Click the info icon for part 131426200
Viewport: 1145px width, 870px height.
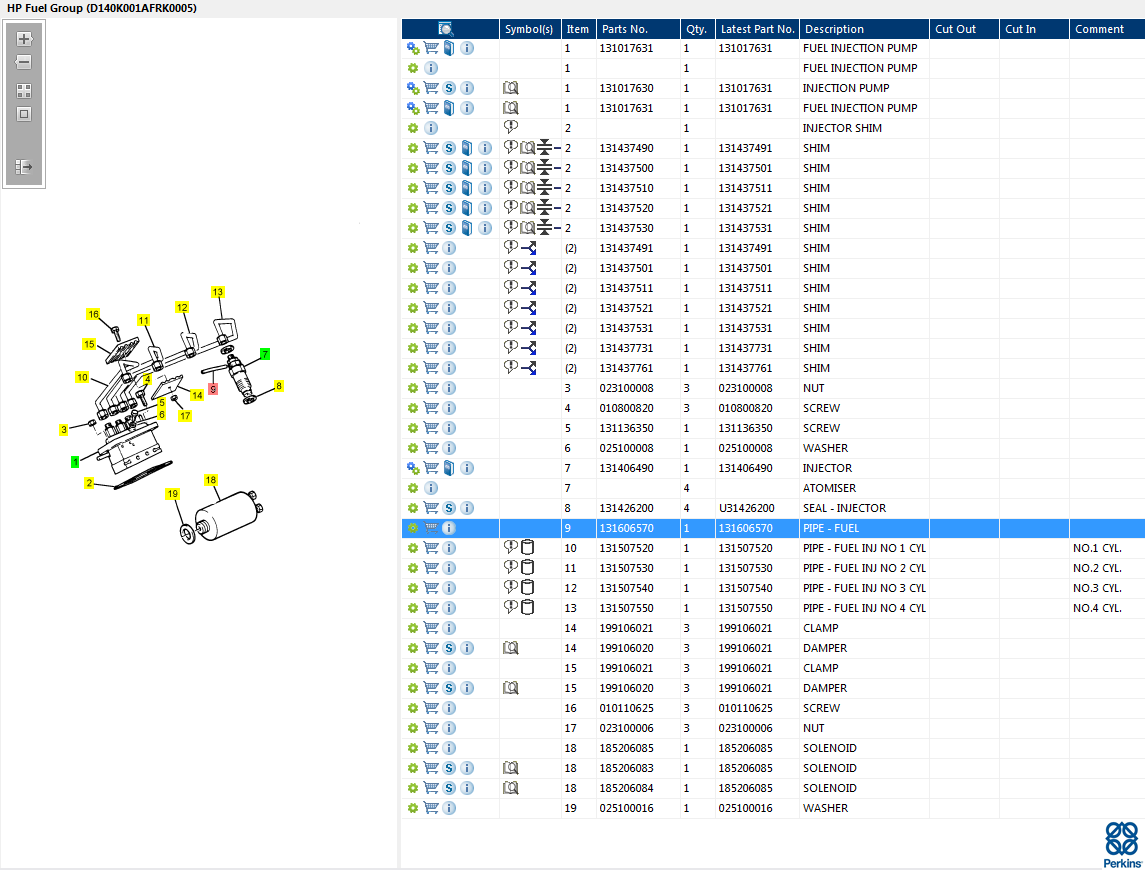pos(467,508)
